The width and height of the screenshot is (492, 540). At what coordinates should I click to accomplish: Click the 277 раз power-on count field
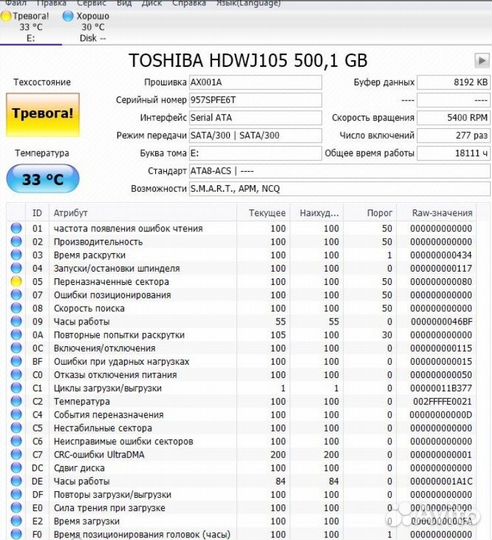[x=454, y=136]
